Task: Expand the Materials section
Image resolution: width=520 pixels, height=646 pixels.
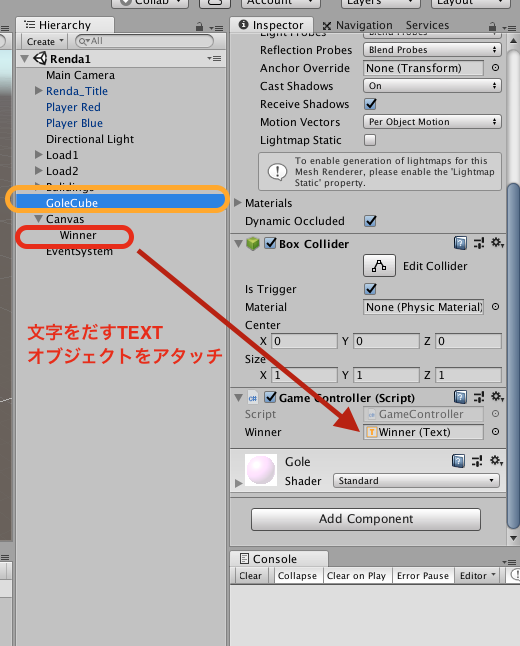Action: [238, 203]
